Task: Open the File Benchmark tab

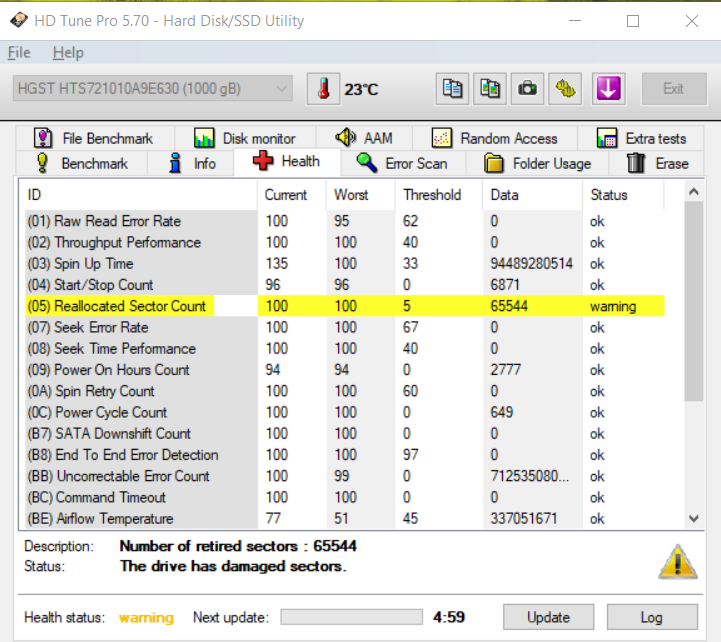Action: 94,138
